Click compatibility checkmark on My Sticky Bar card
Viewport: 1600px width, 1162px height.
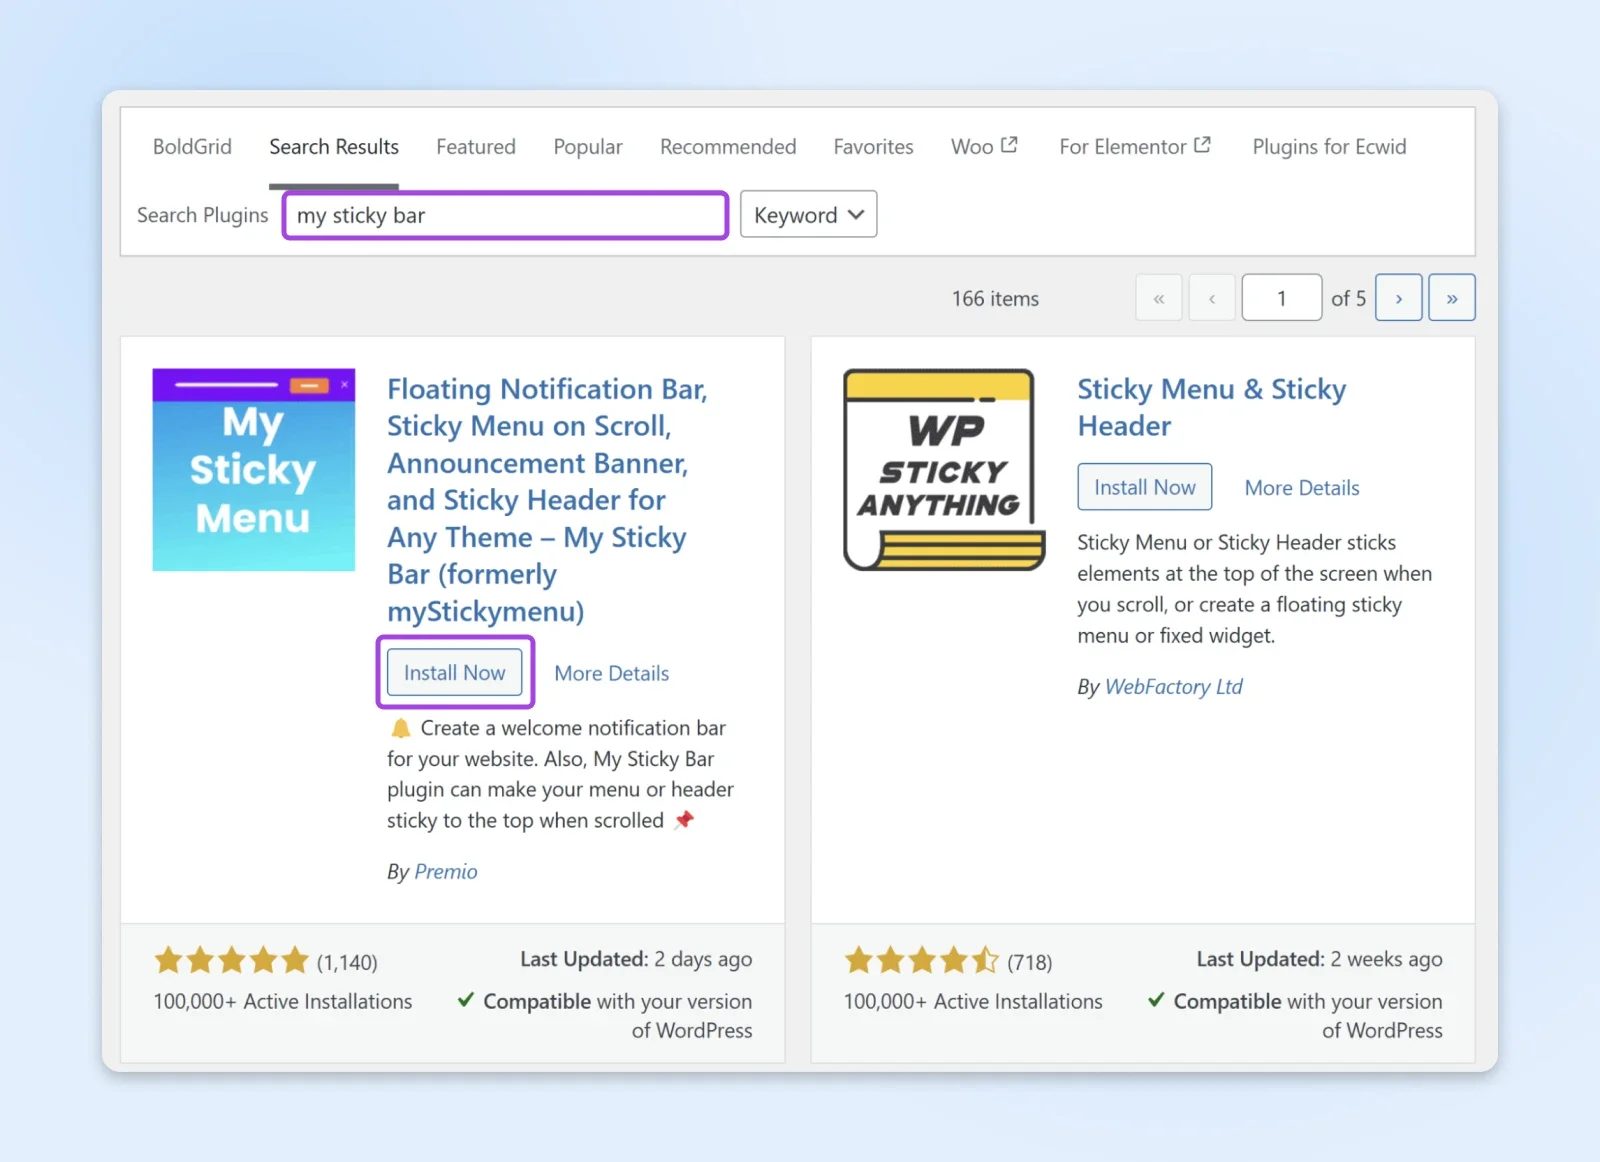coord(466,1000)
